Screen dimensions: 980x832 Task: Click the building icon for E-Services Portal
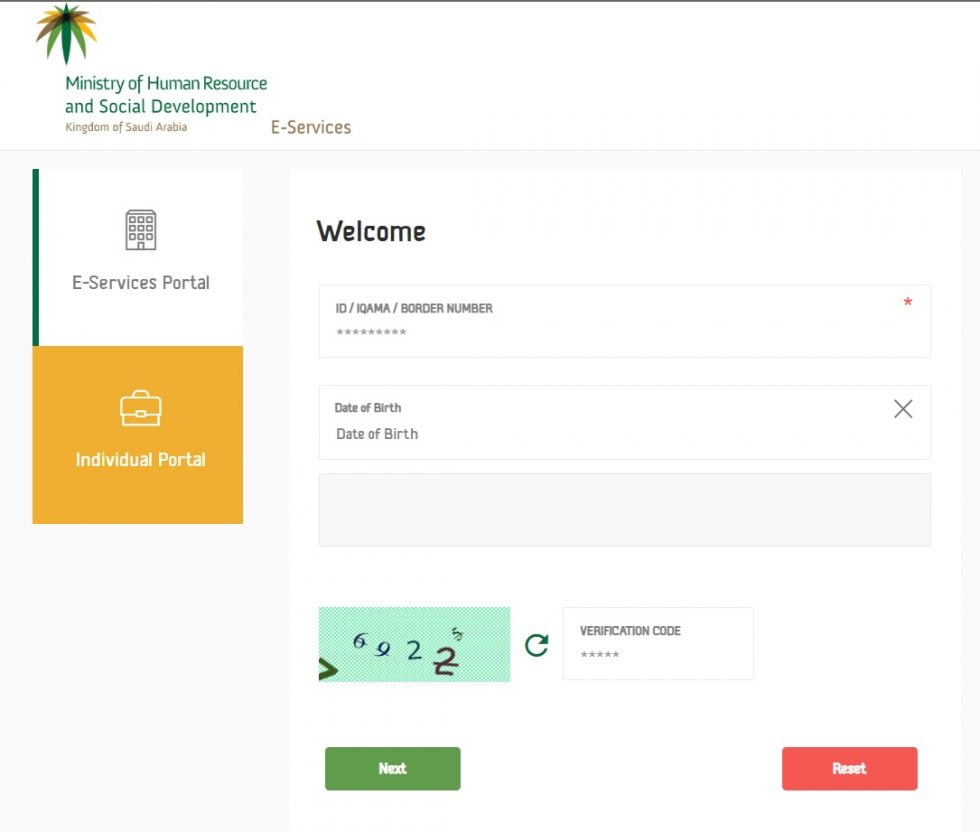click(140, 230)
